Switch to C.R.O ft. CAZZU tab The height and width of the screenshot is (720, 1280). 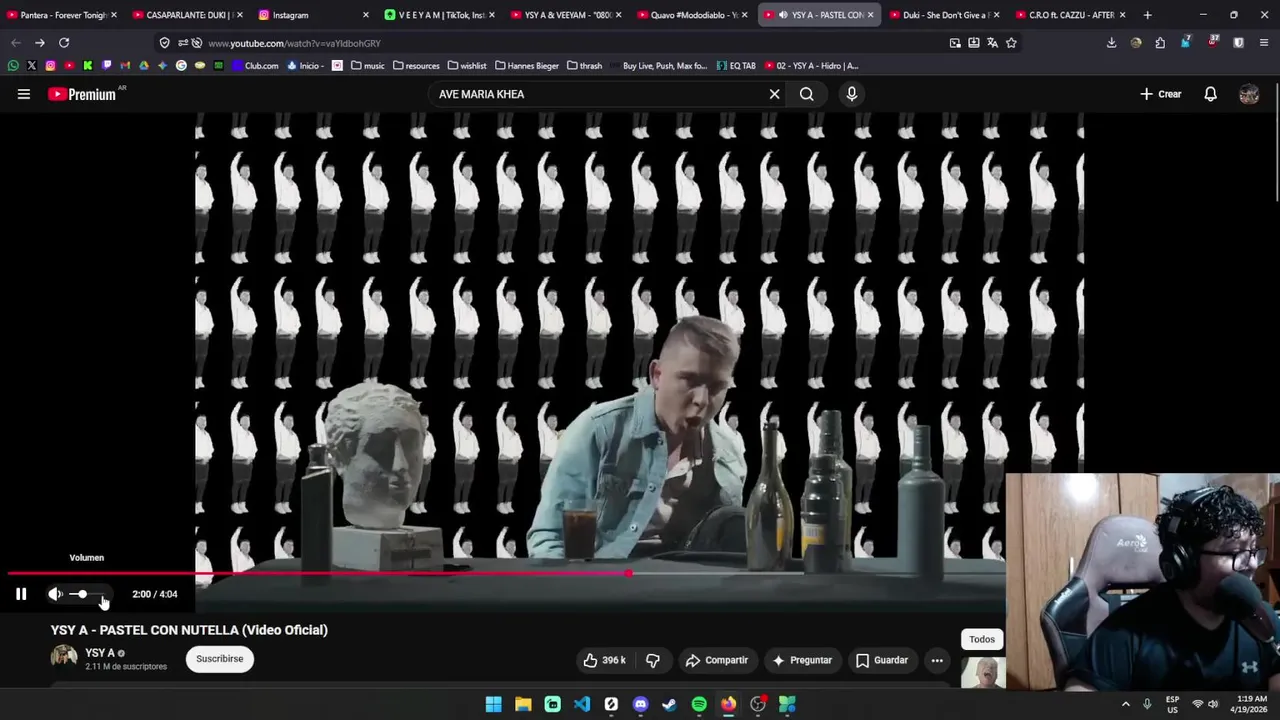coord(1070,15)
